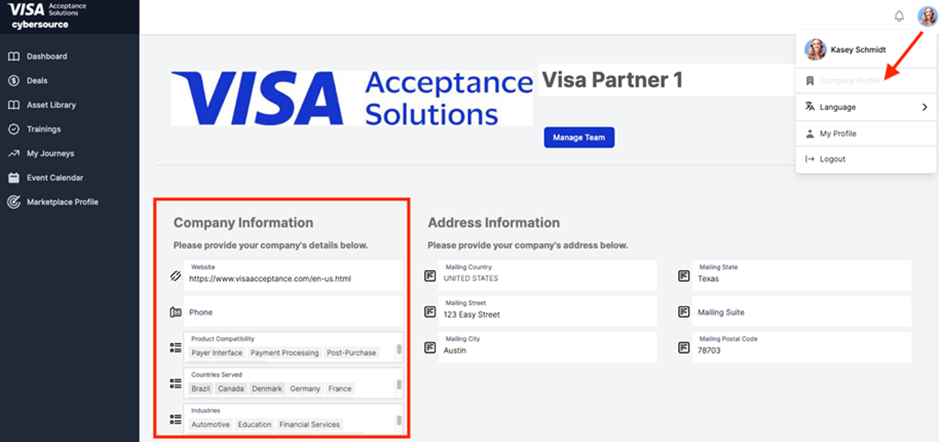Screen dimensions: 939x442
Task: Click the Event Calendar icon
Action: click(x=14, y=178)
